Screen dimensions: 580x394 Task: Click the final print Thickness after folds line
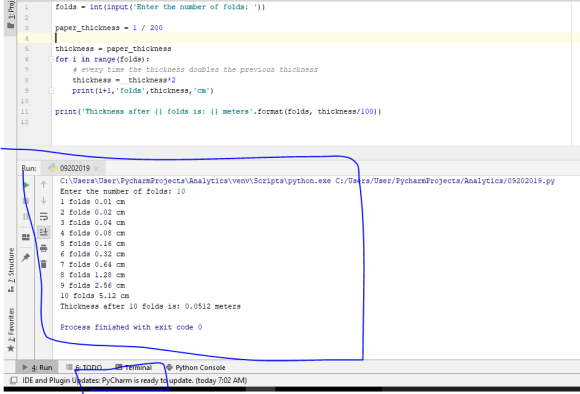[218, 111]
